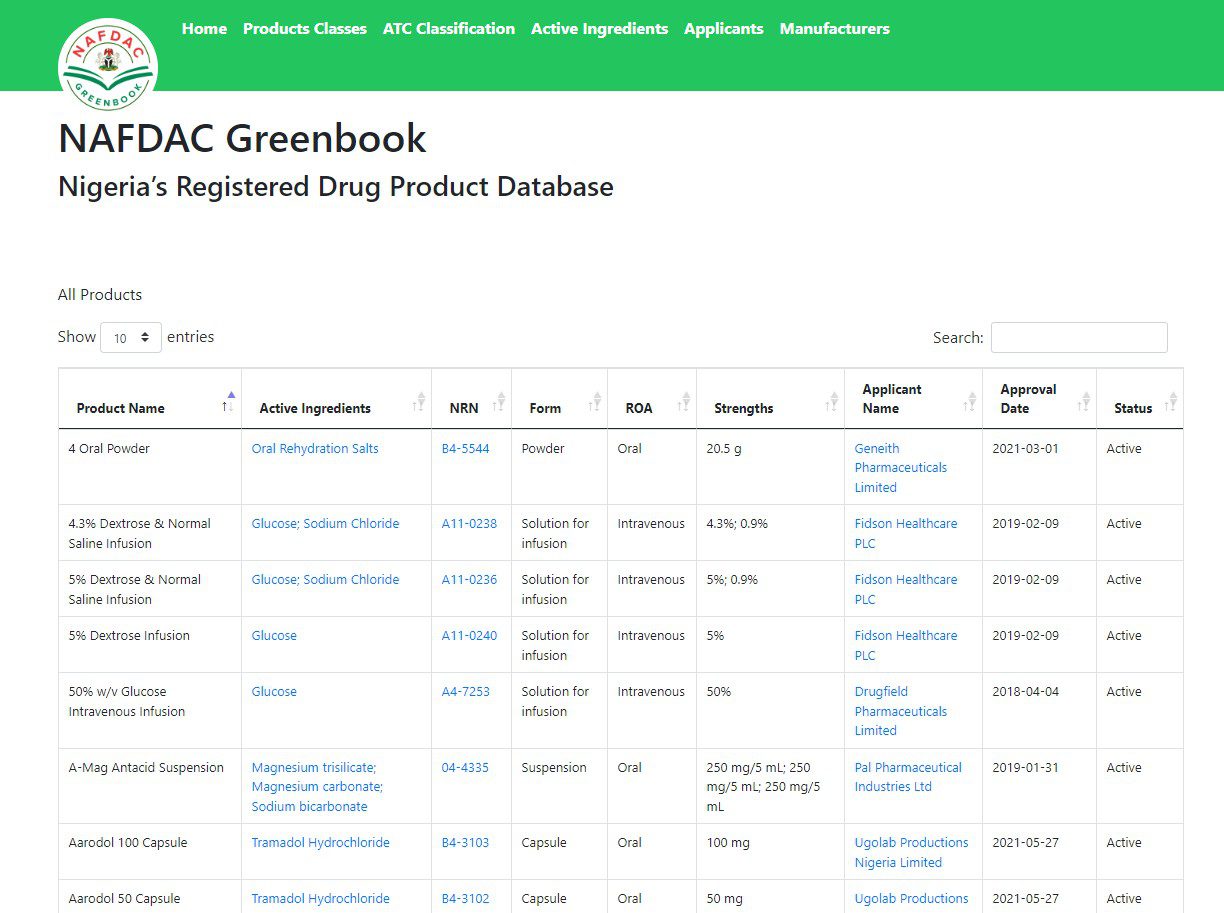Sort by Approval Date column arrows
The image size is (1224, 913).
(1084, 401)
